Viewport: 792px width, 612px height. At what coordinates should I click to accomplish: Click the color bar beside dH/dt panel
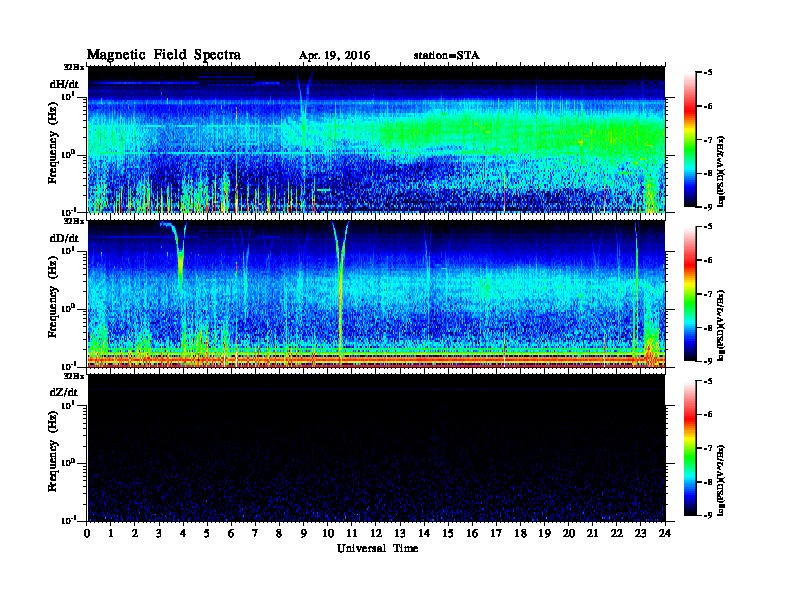689,139
